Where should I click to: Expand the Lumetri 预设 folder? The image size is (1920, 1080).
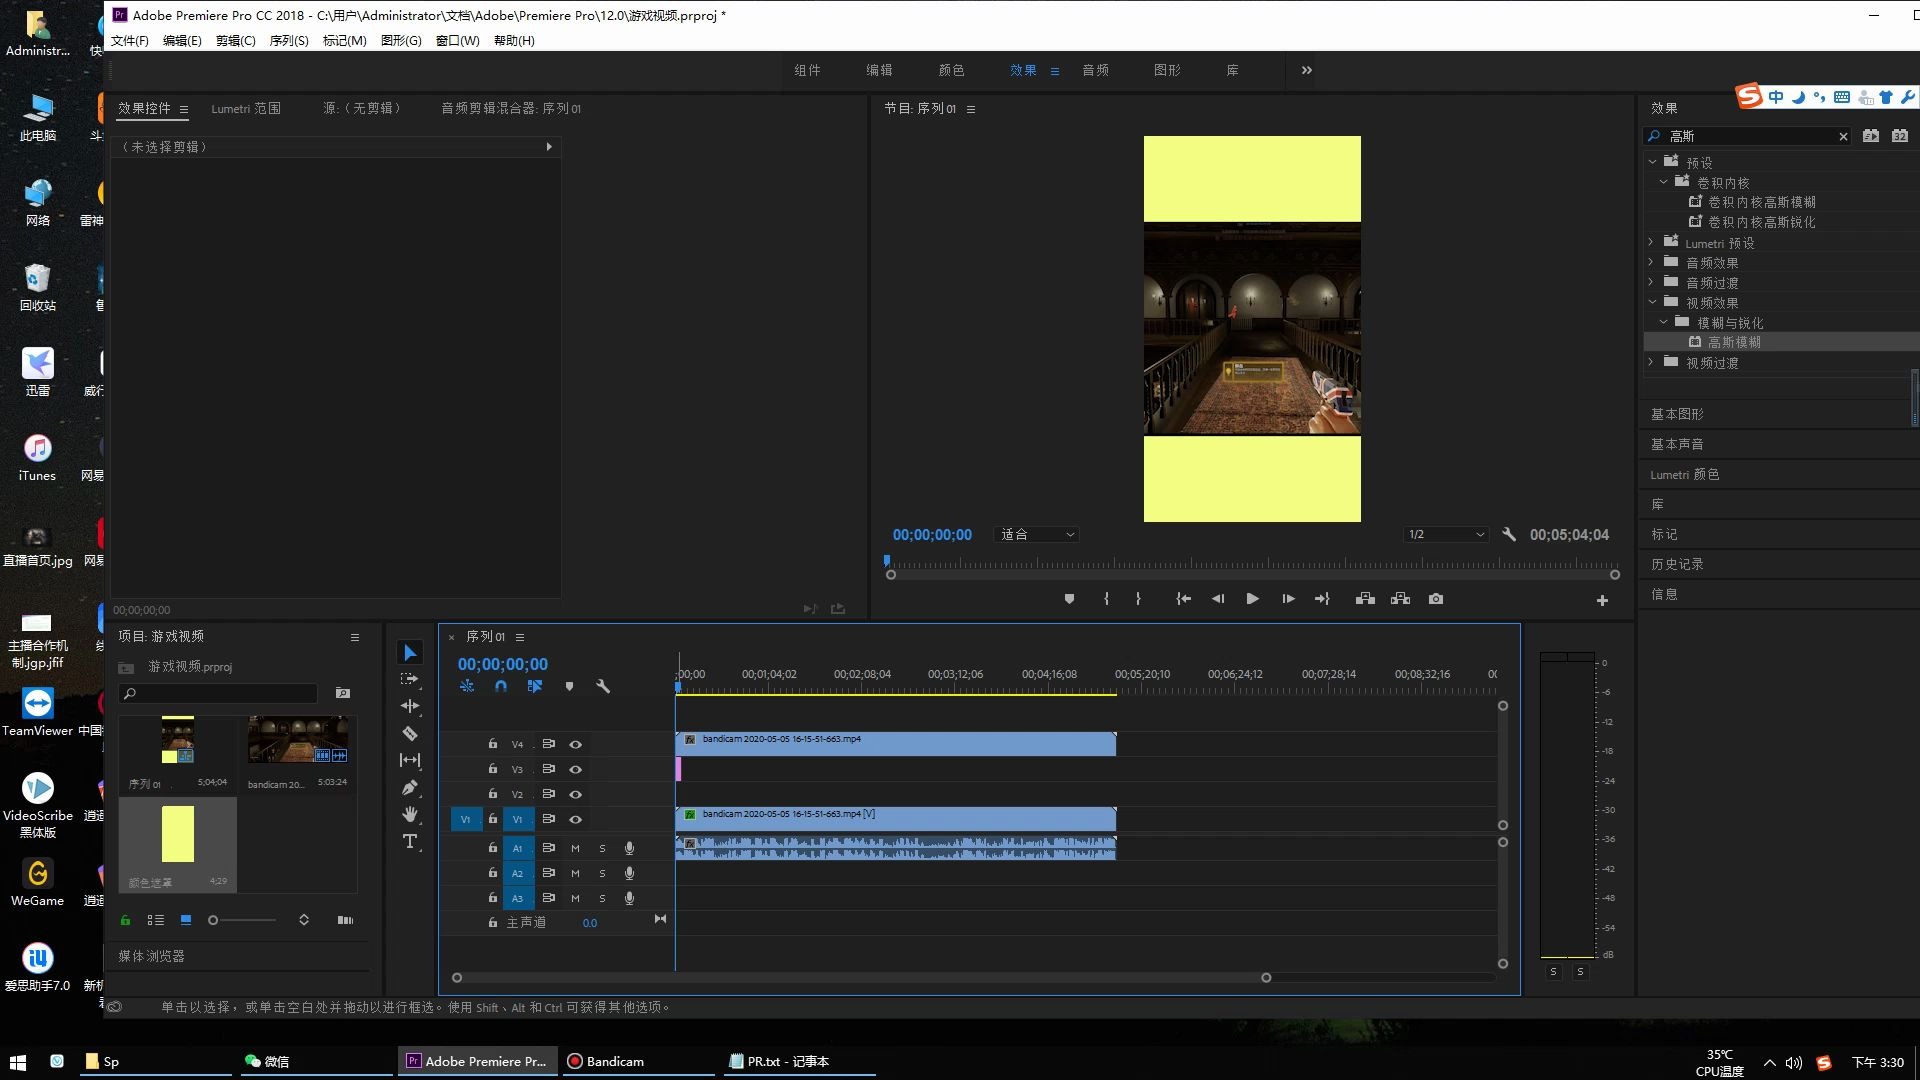(x=1652, y=242)
